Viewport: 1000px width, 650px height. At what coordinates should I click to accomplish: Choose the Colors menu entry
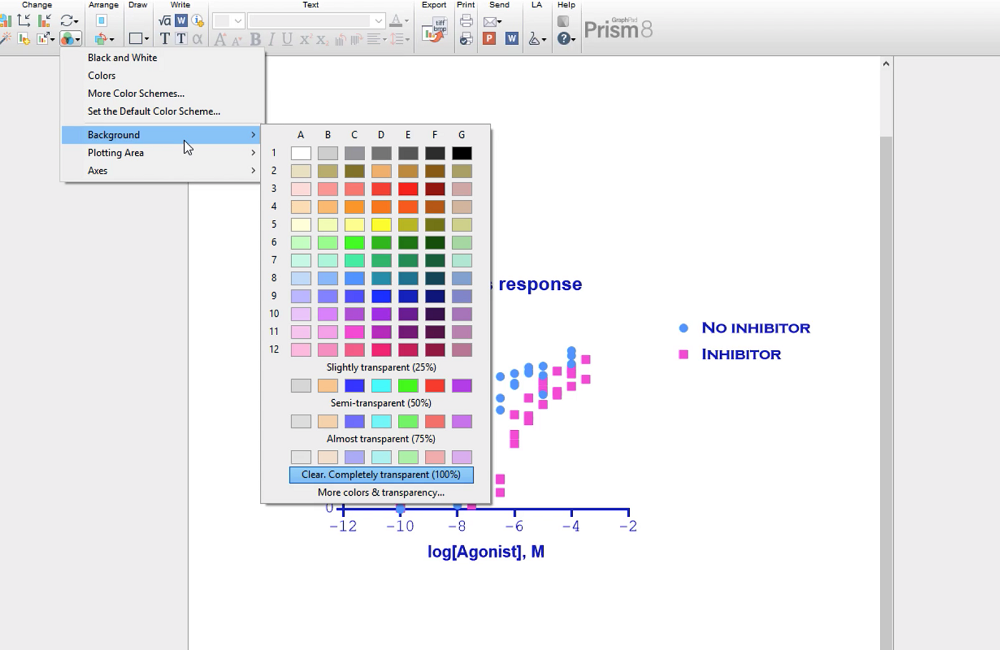101,75
